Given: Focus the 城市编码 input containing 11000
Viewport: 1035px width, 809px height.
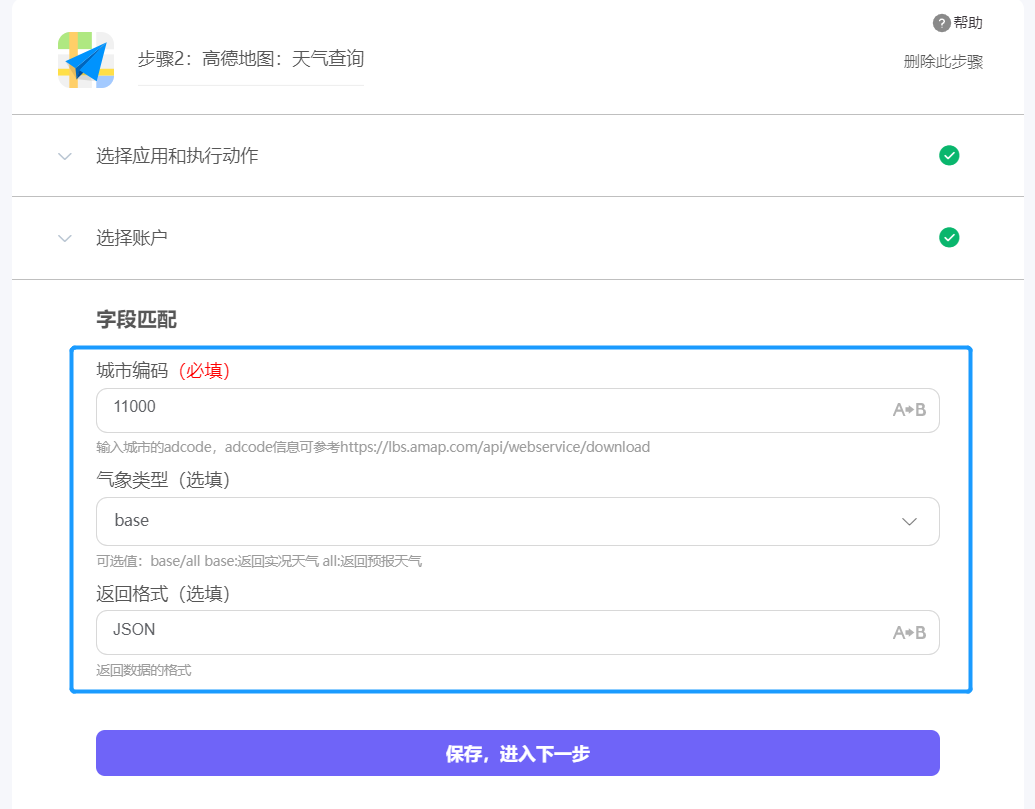Looking at the screenshot, I should pos(518,410).
